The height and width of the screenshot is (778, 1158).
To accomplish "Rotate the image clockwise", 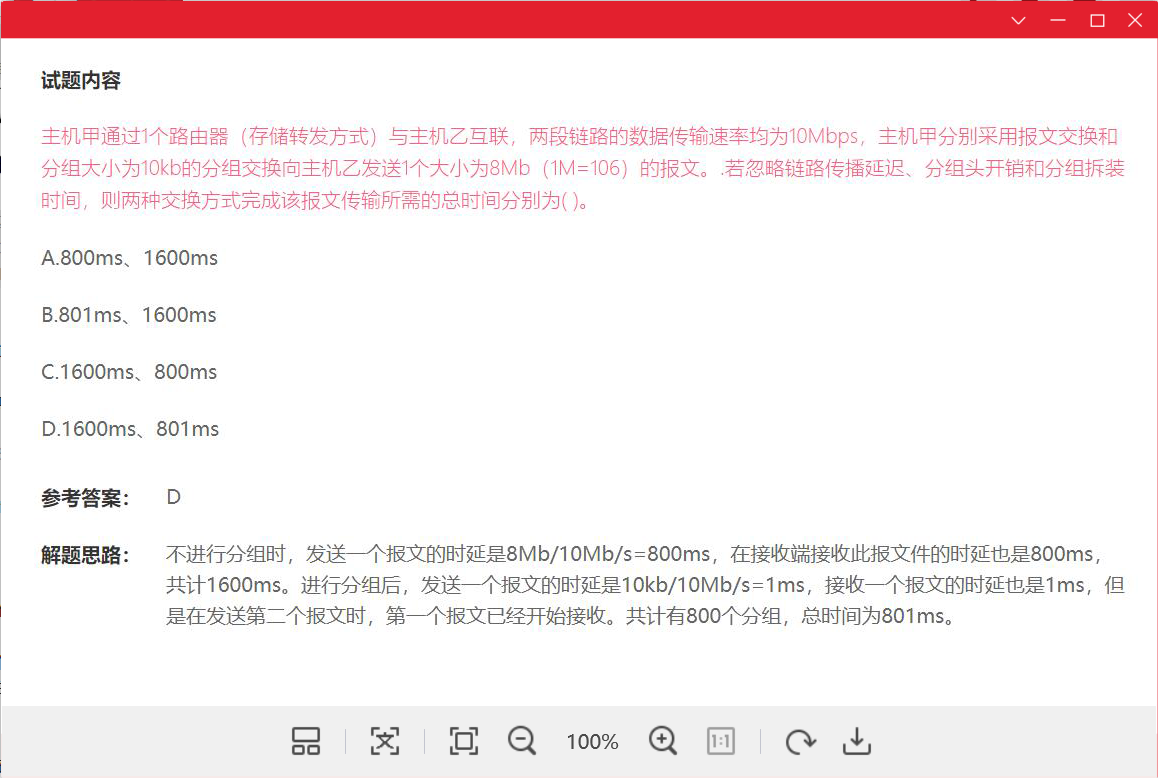I will point(800,741).
